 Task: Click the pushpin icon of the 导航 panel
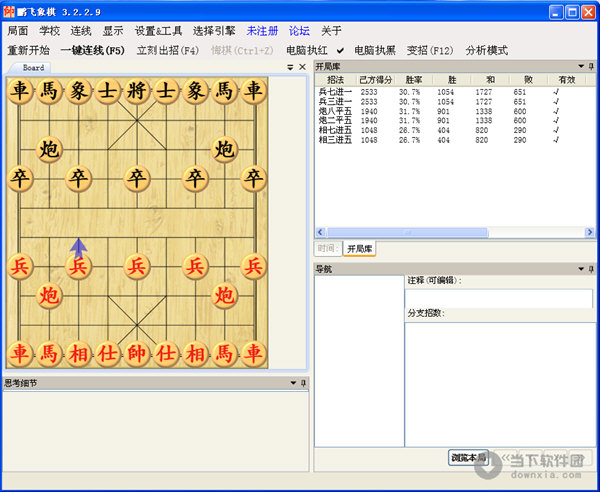[591, 268]
